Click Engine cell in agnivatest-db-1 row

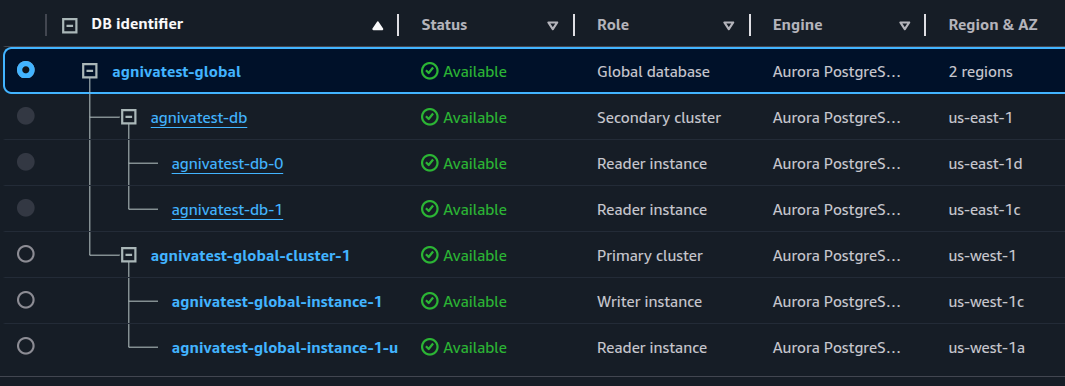tap(837, 210)
